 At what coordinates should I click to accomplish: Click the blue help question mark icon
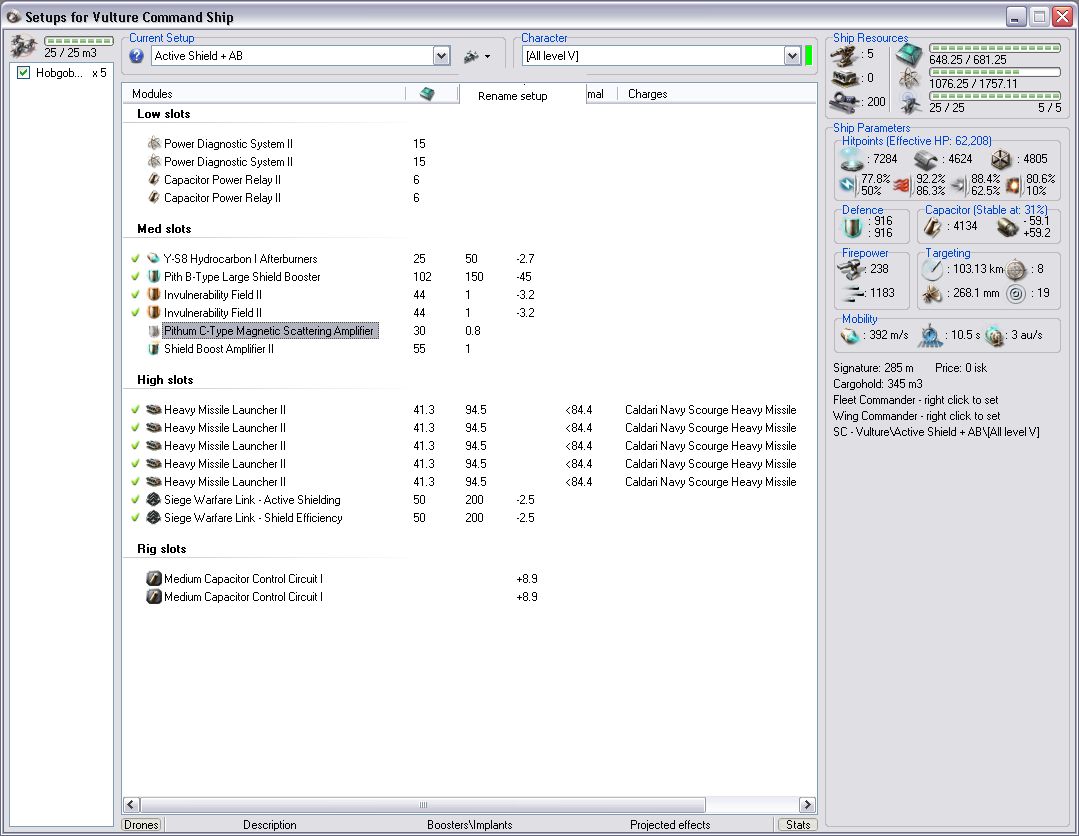coord(137,56)
